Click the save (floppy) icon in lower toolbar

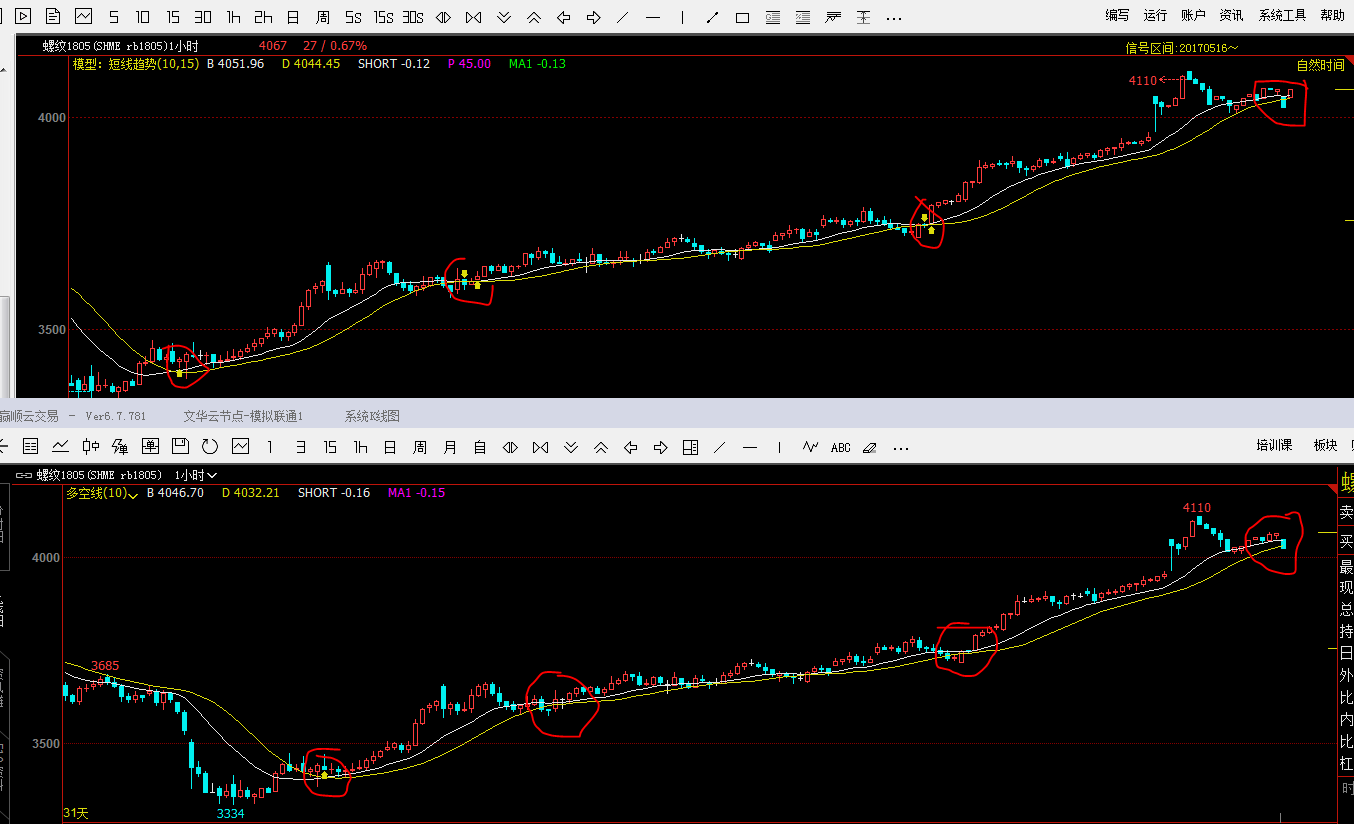[181, 446]
